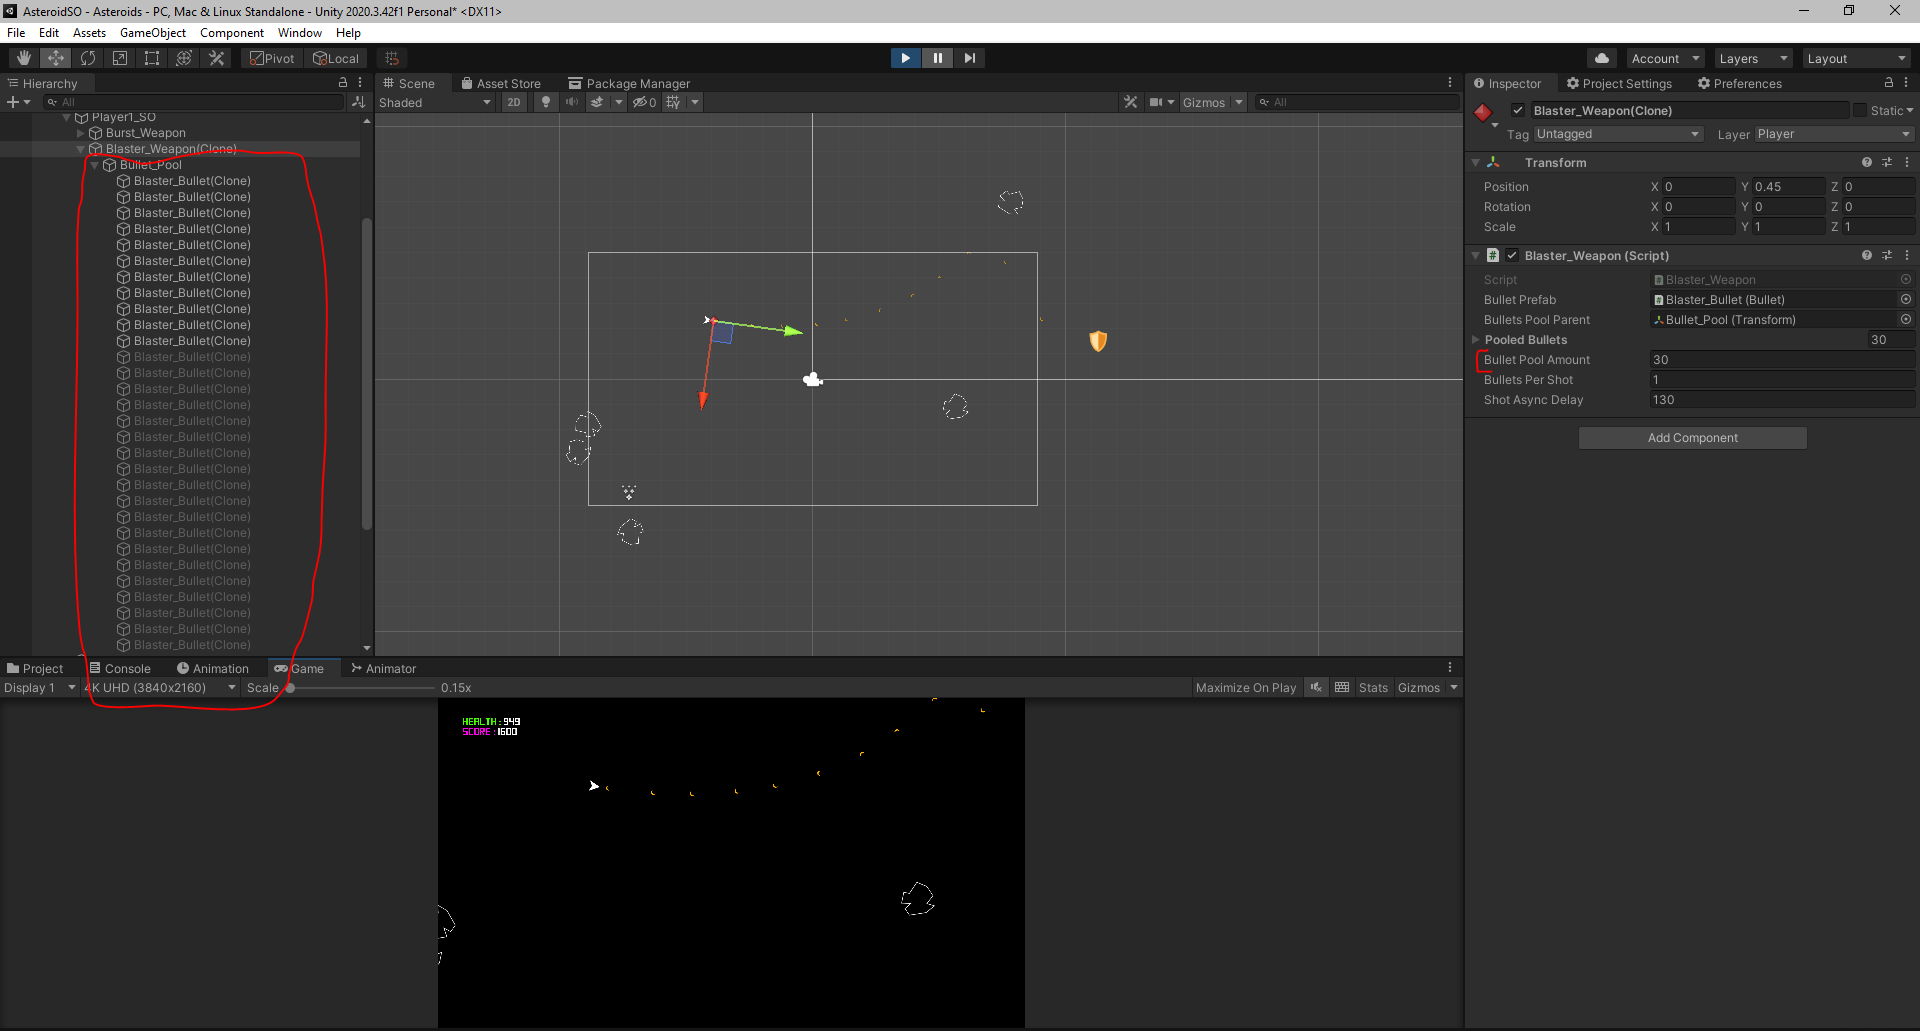1920x1031 pixels.
Task: Toggle Pivot handle position
Action: (272, 58)
